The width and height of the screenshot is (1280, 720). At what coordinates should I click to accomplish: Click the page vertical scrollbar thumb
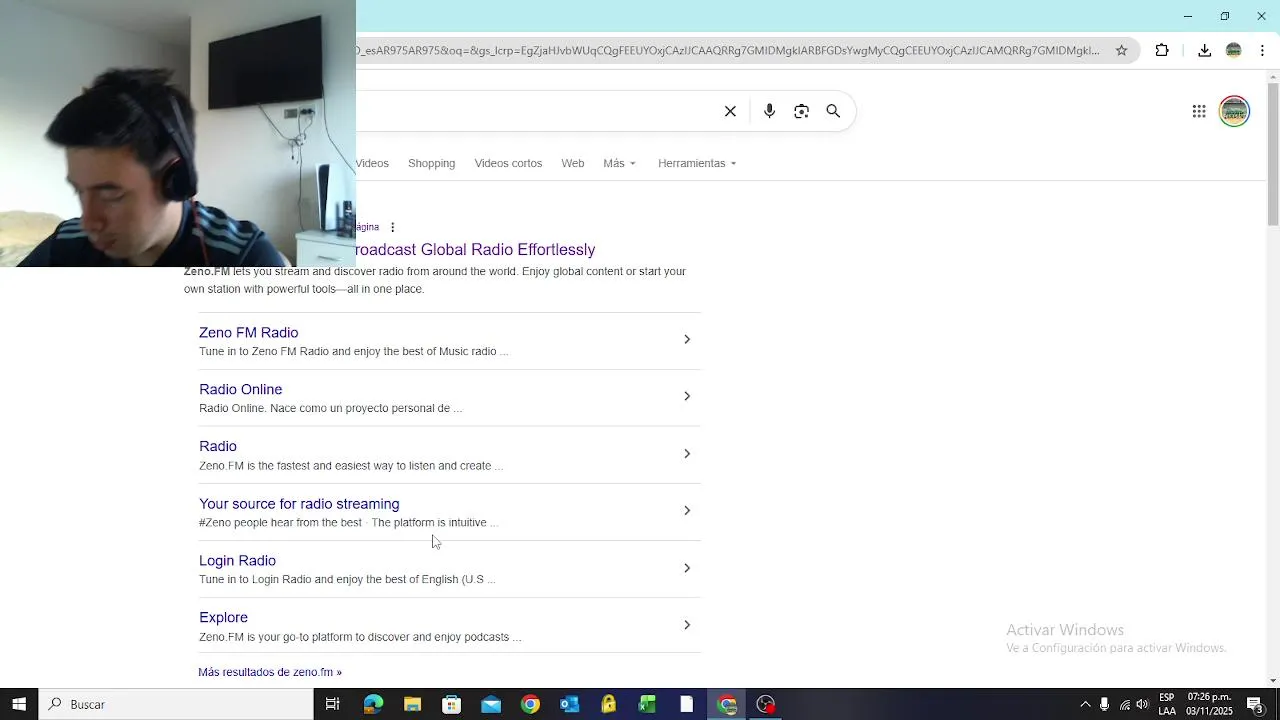pyautogui.click(x=1273, y=153)
